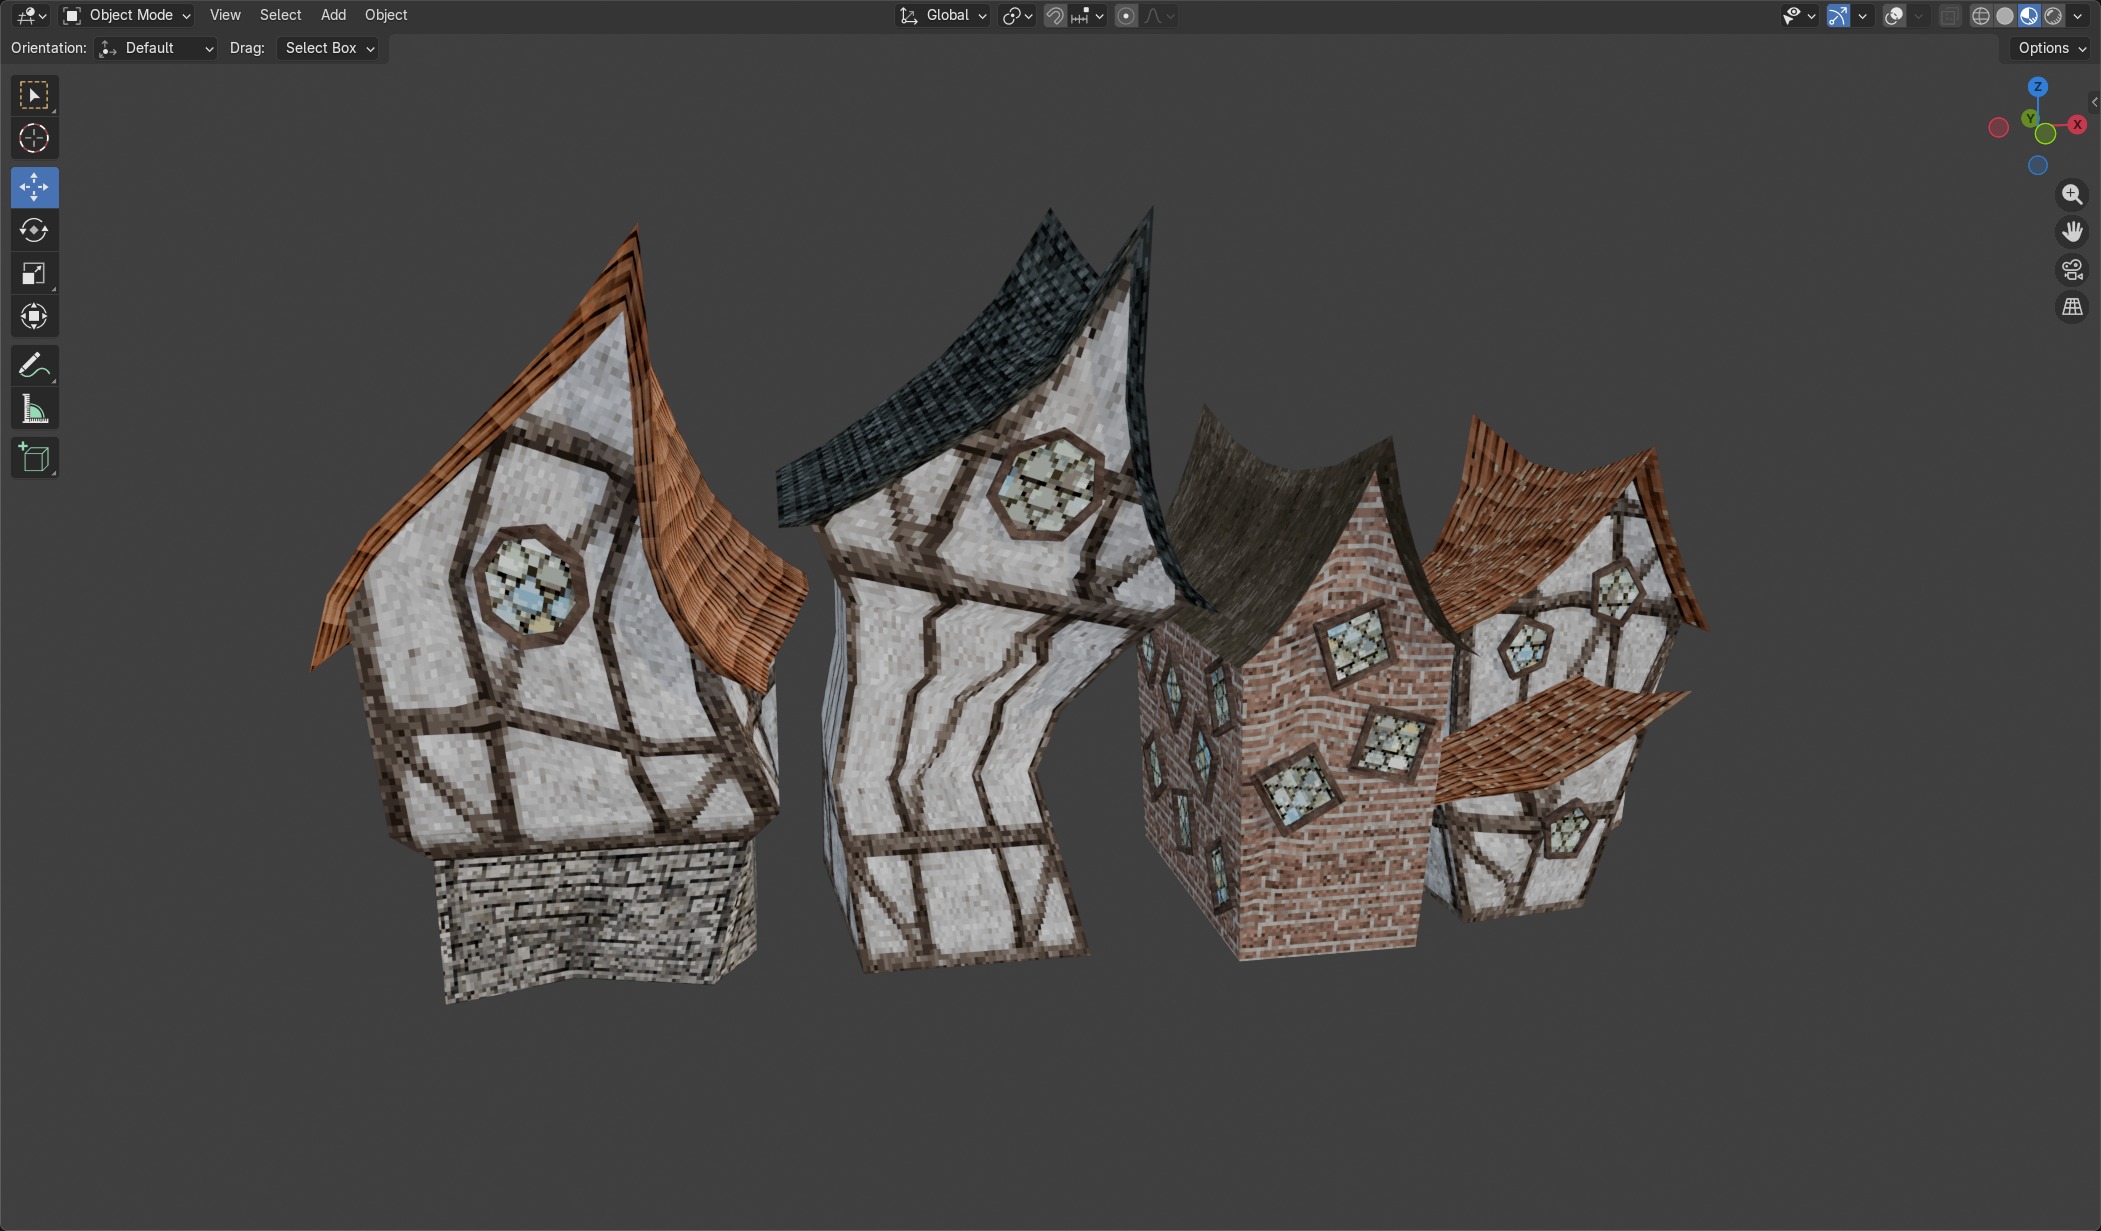
Task: Choose the Transform tool
Action: tap(34, 317)
